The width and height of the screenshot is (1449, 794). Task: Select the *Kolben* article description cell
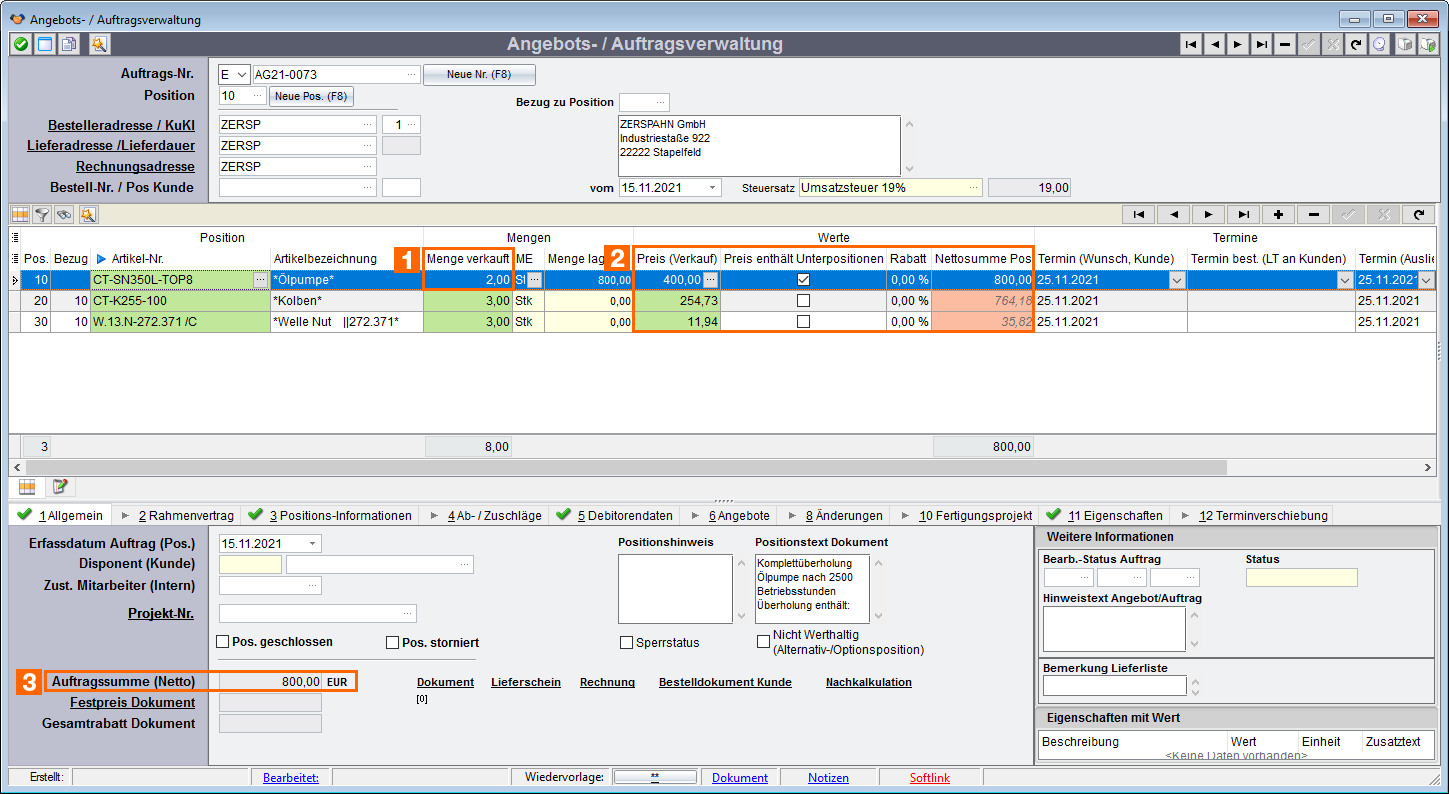coord(347,301)
